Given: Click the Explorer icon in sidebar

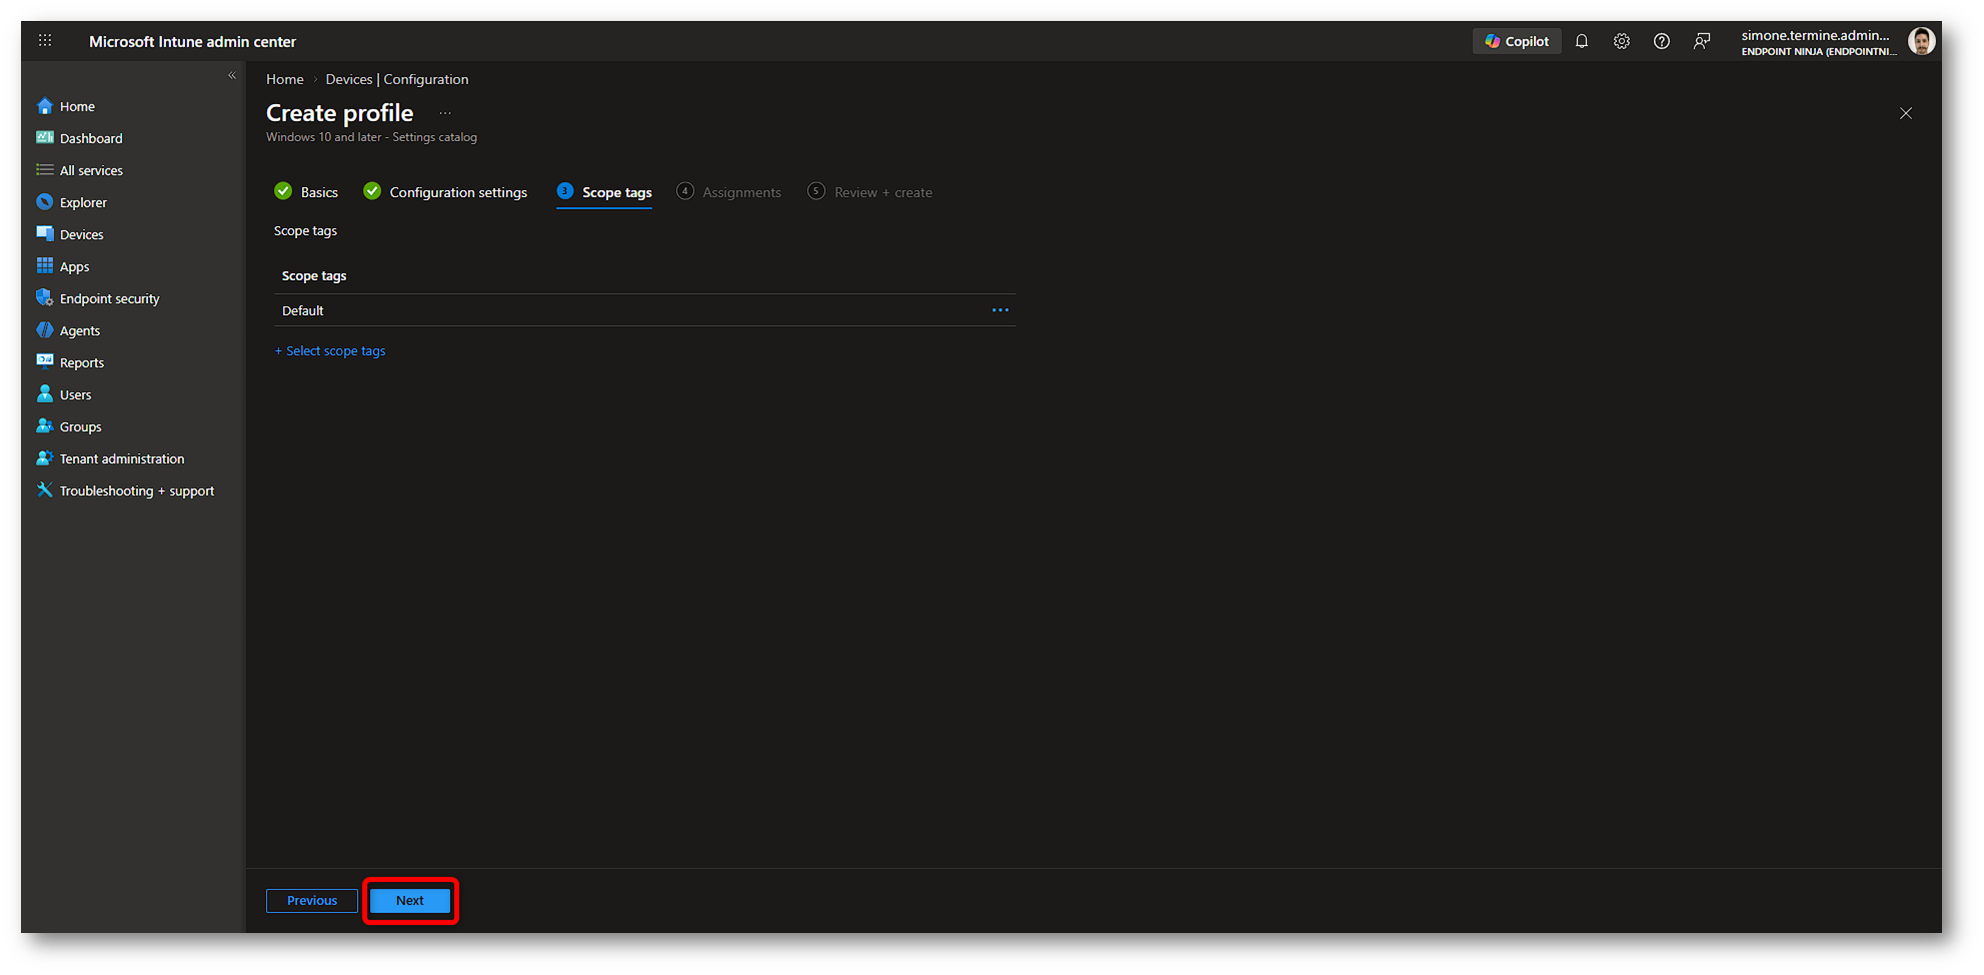Looking at the screenshot, I should click(x=45, y=202).
